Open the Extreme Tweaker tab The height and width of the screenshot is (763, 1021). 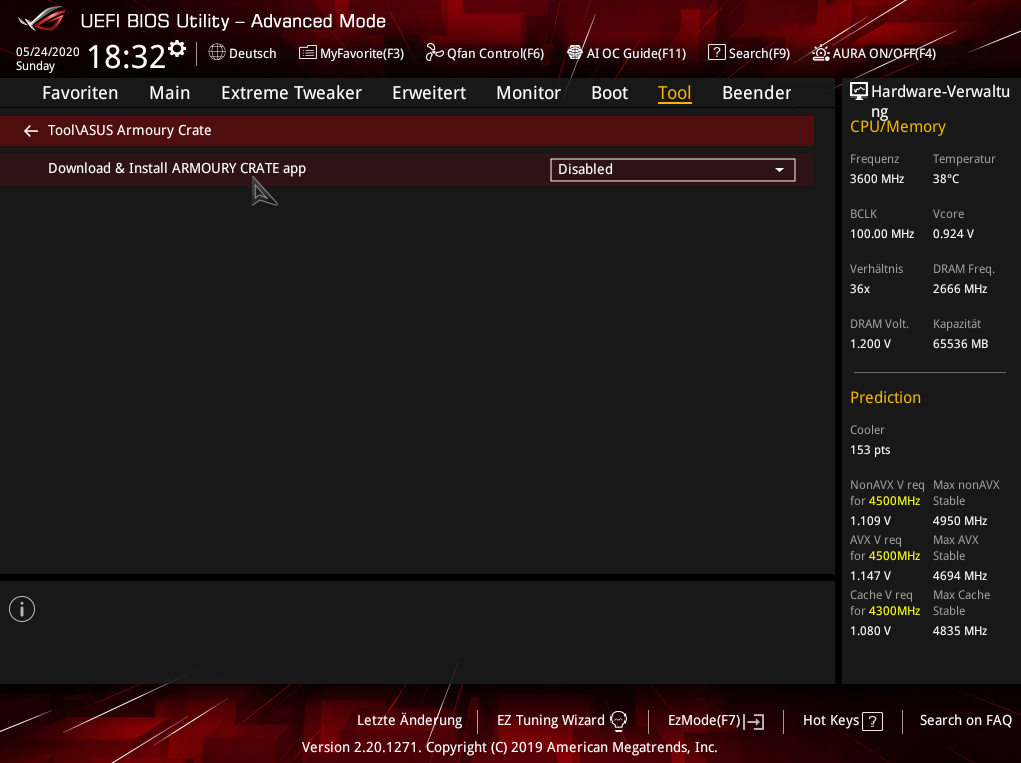tap(291, 93)
